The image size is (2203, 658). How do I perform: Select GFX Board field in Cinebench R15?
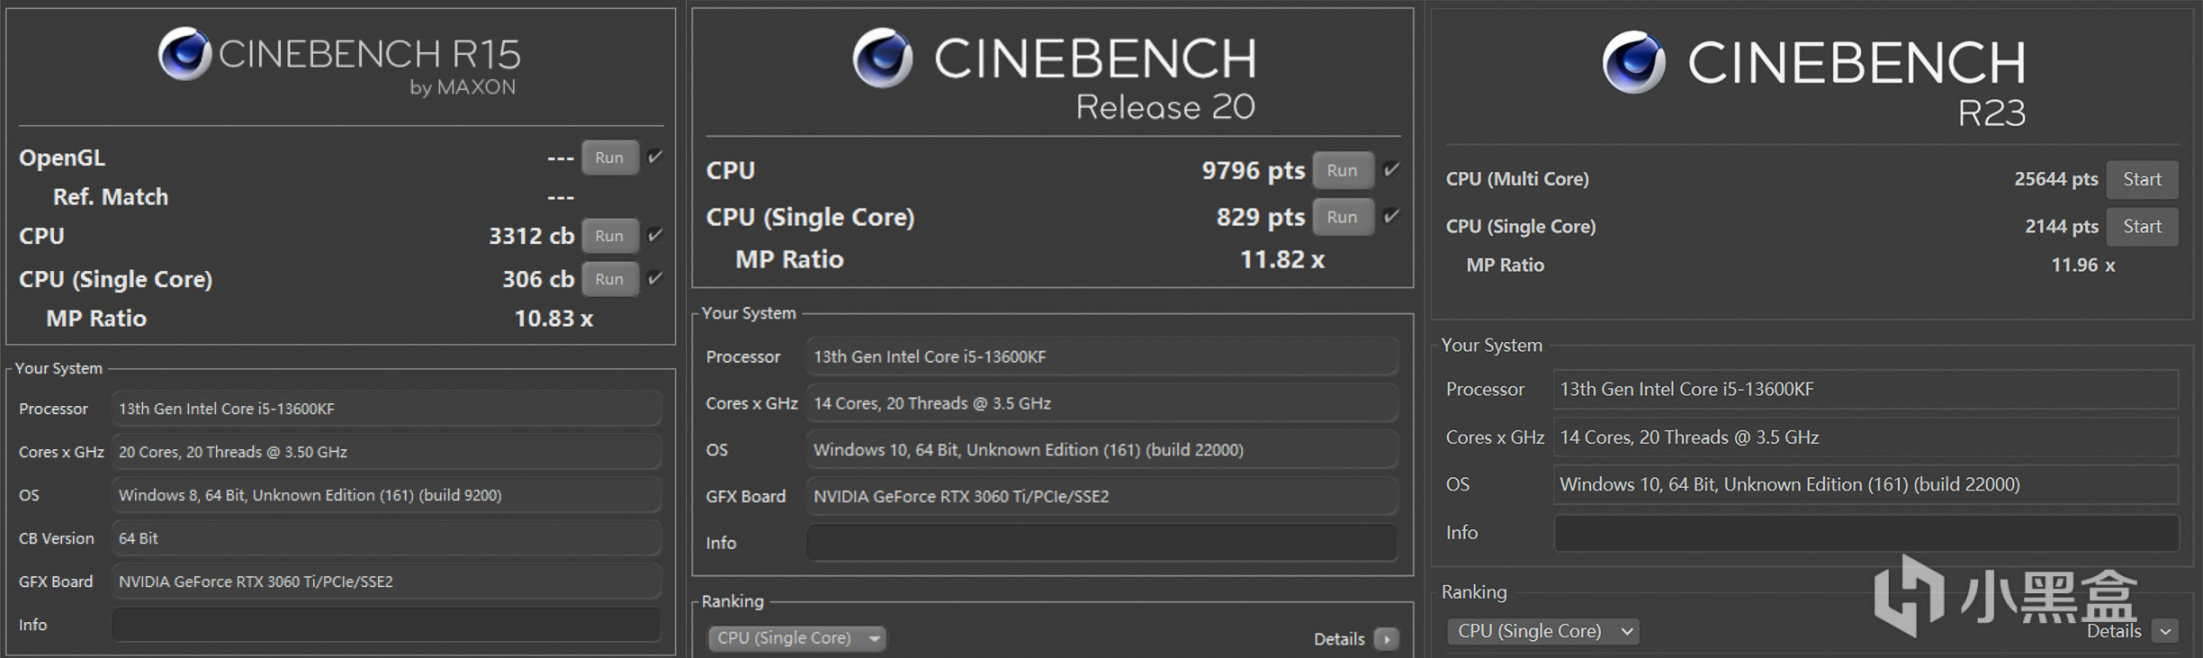[386, 581]
